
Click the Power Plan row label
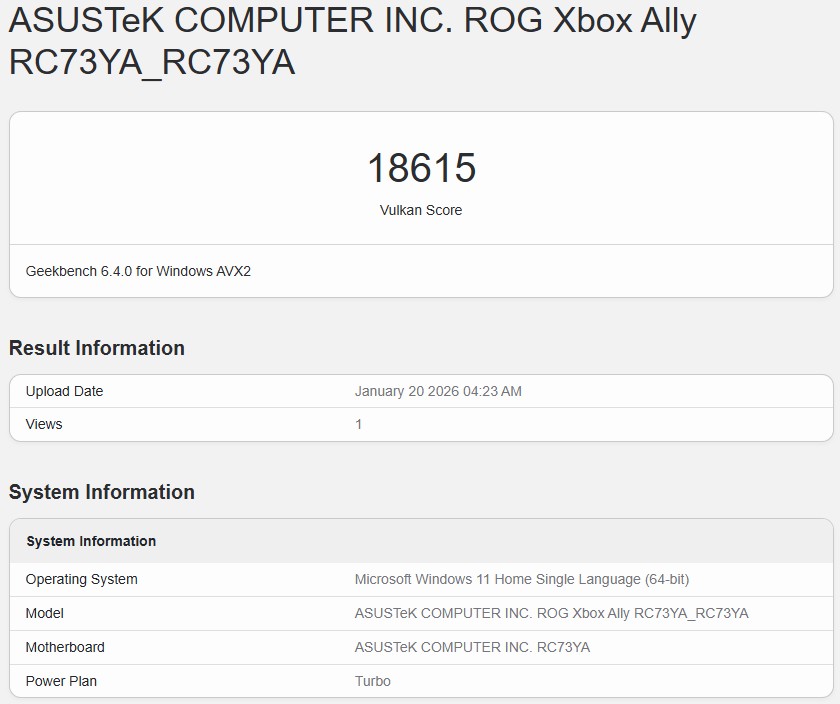(61, 681)
